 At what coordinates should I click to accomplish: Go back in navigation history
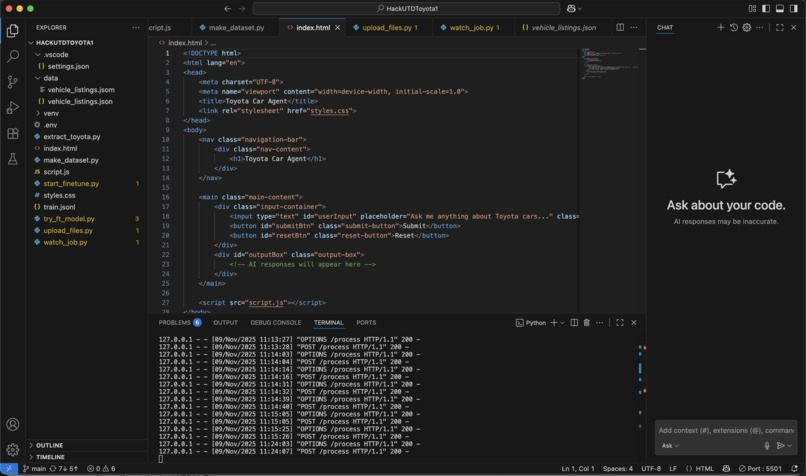coord(228,8)
